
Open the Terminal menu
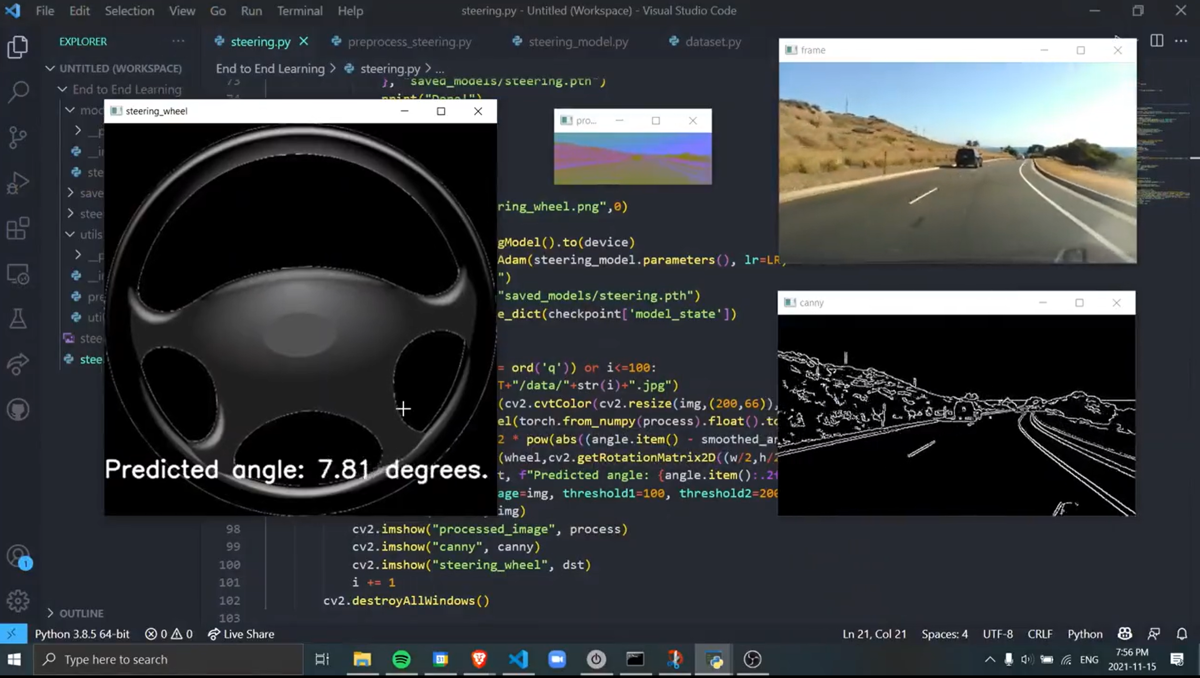tap(301, 11)
